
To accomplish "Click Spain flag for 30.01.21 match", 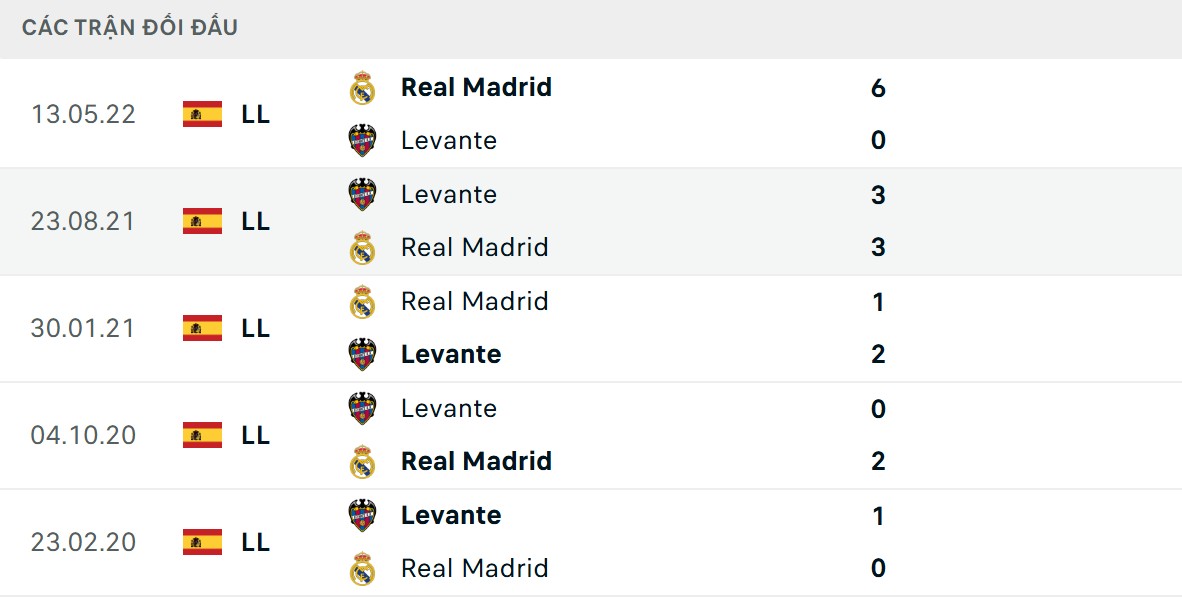I will point(202,328).
